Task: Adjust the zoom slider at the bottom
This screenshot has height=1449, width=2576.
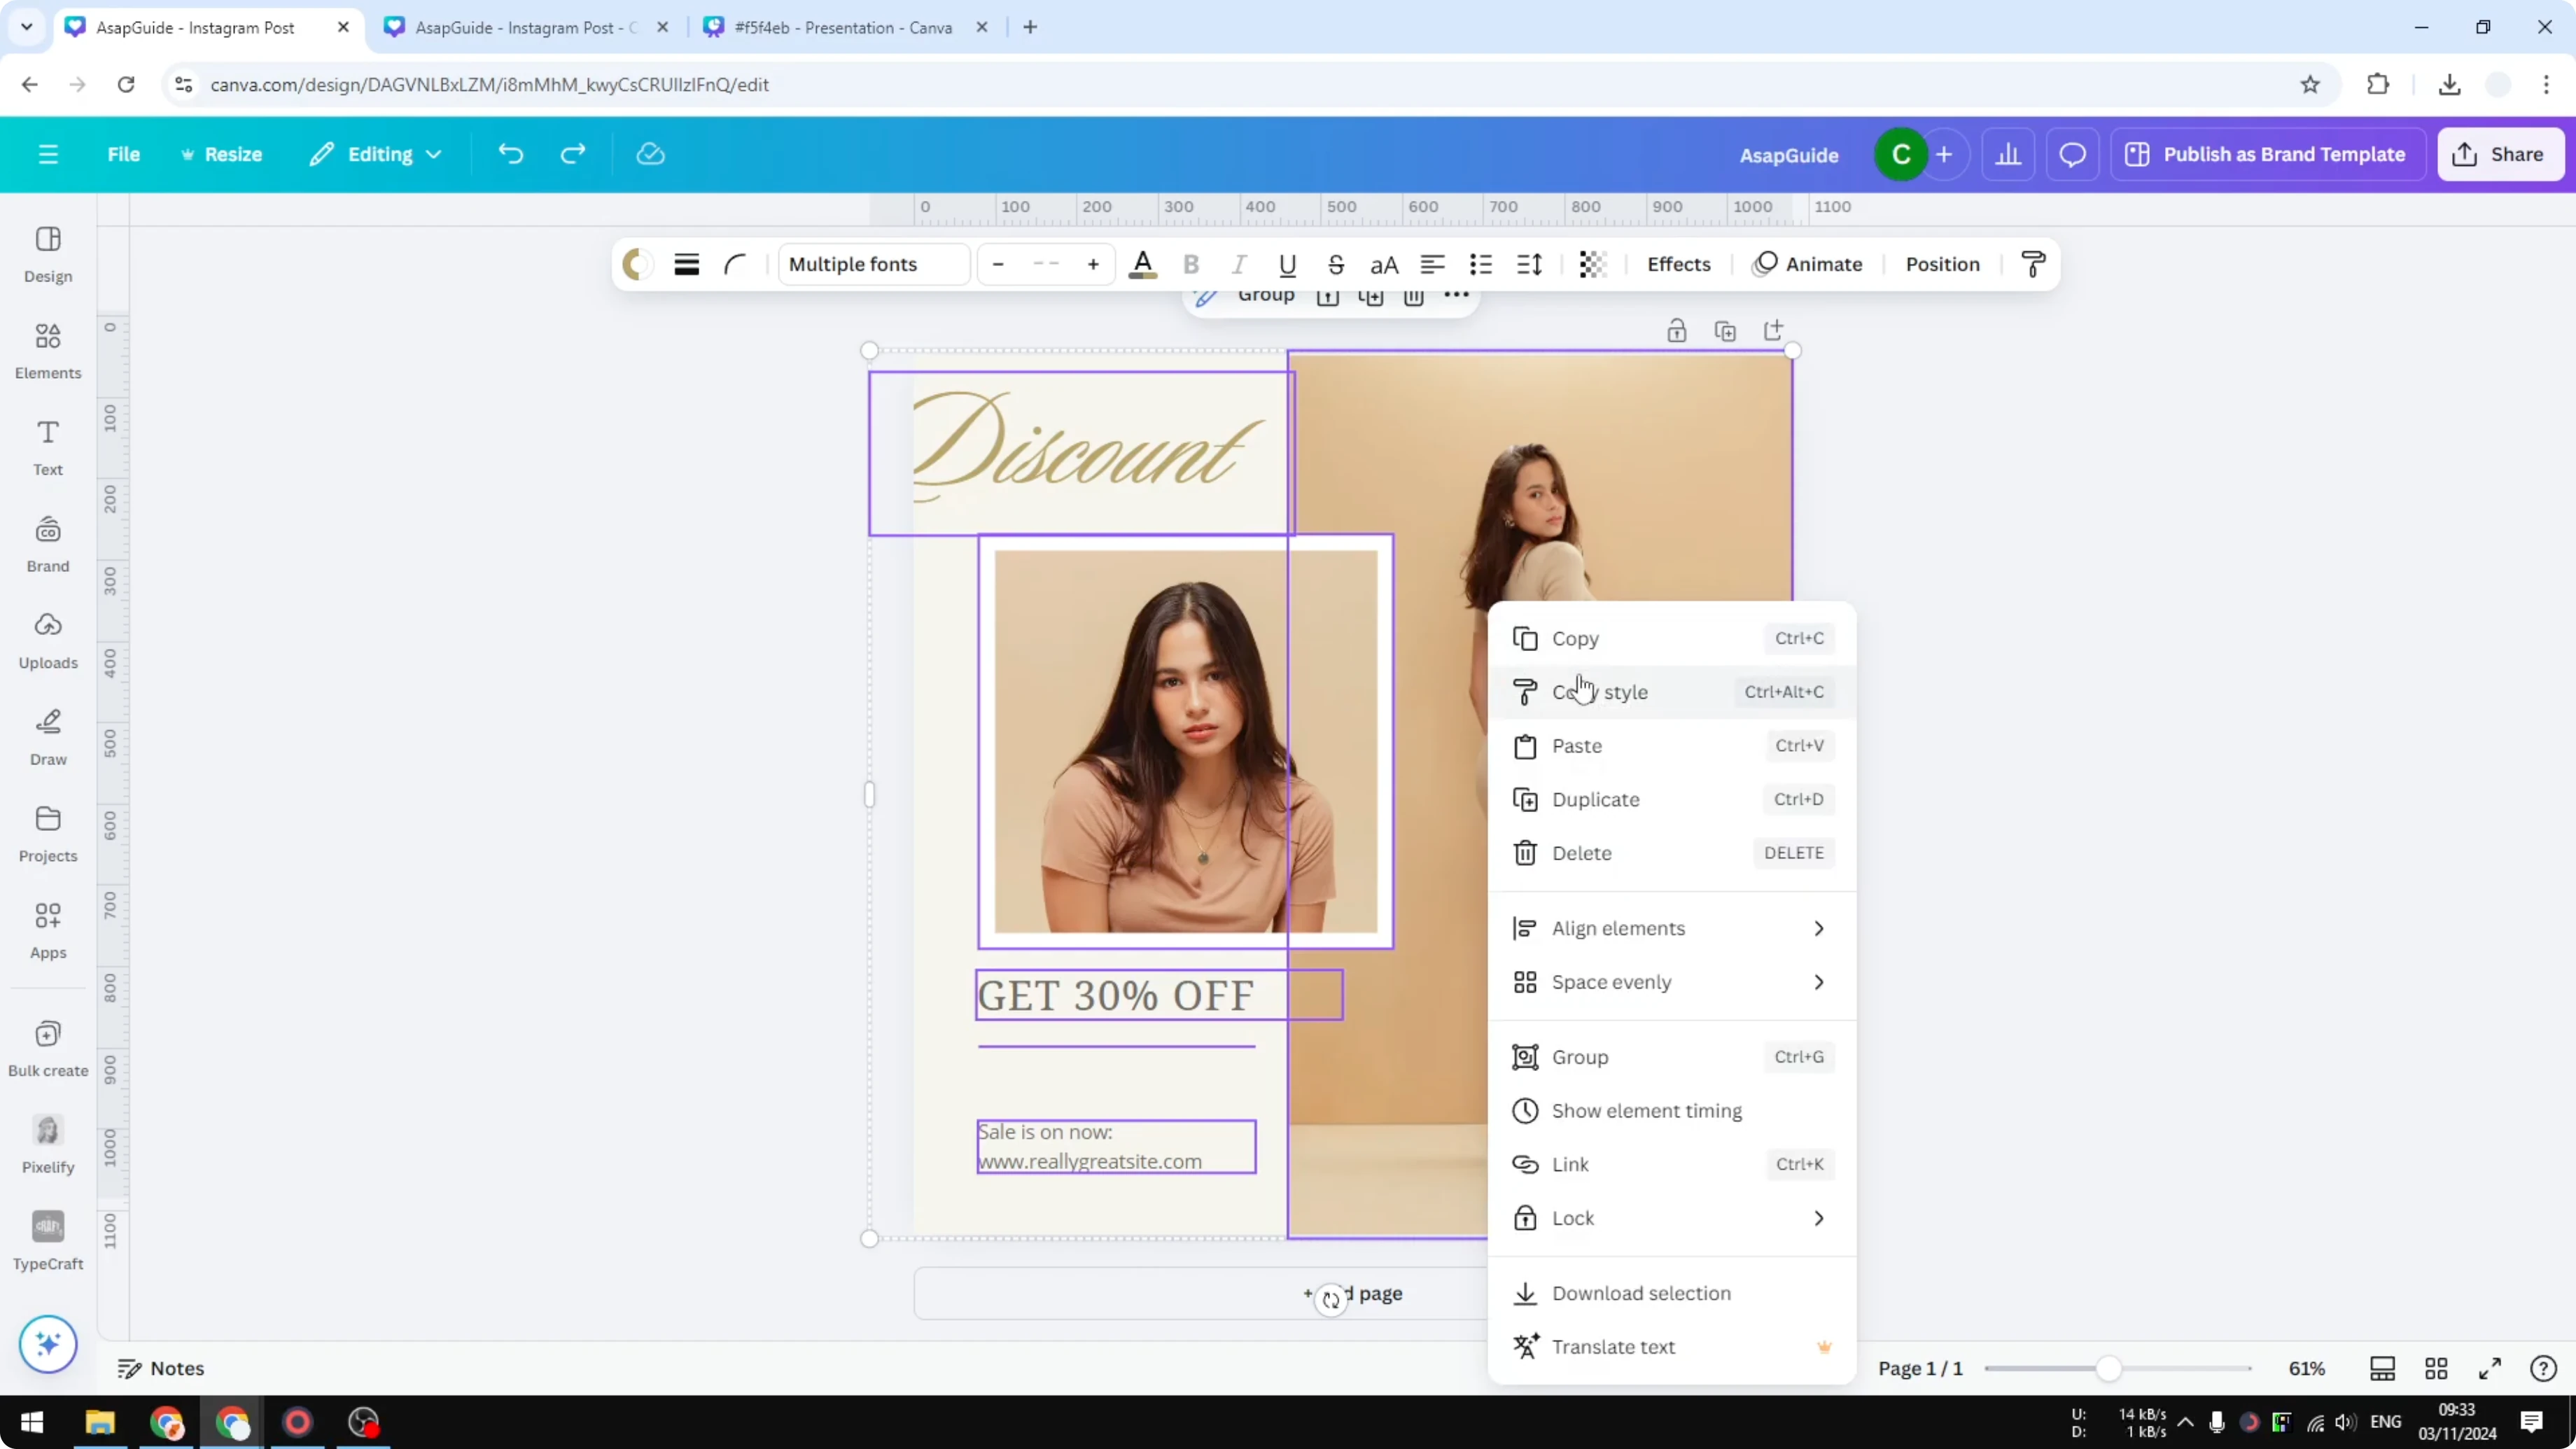Action: point(2110,1368)
